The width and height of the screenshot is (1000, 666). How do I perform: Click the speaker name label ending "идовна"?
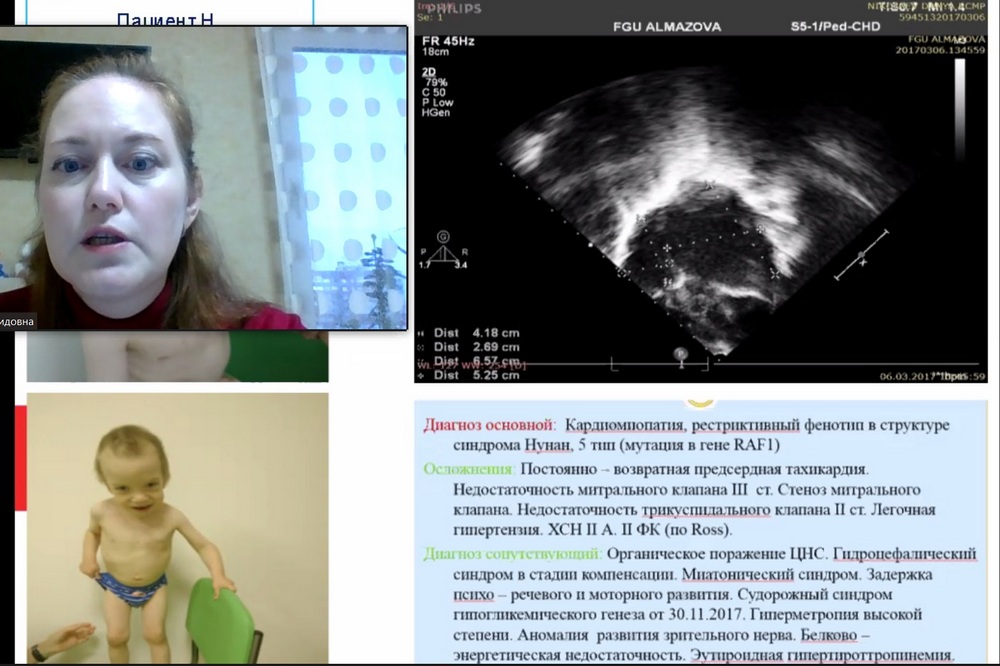tap(18, 321)
